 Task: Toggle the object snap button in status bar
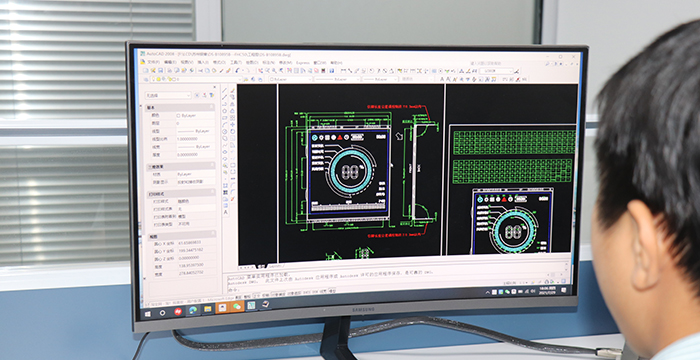tap(278, 294)
